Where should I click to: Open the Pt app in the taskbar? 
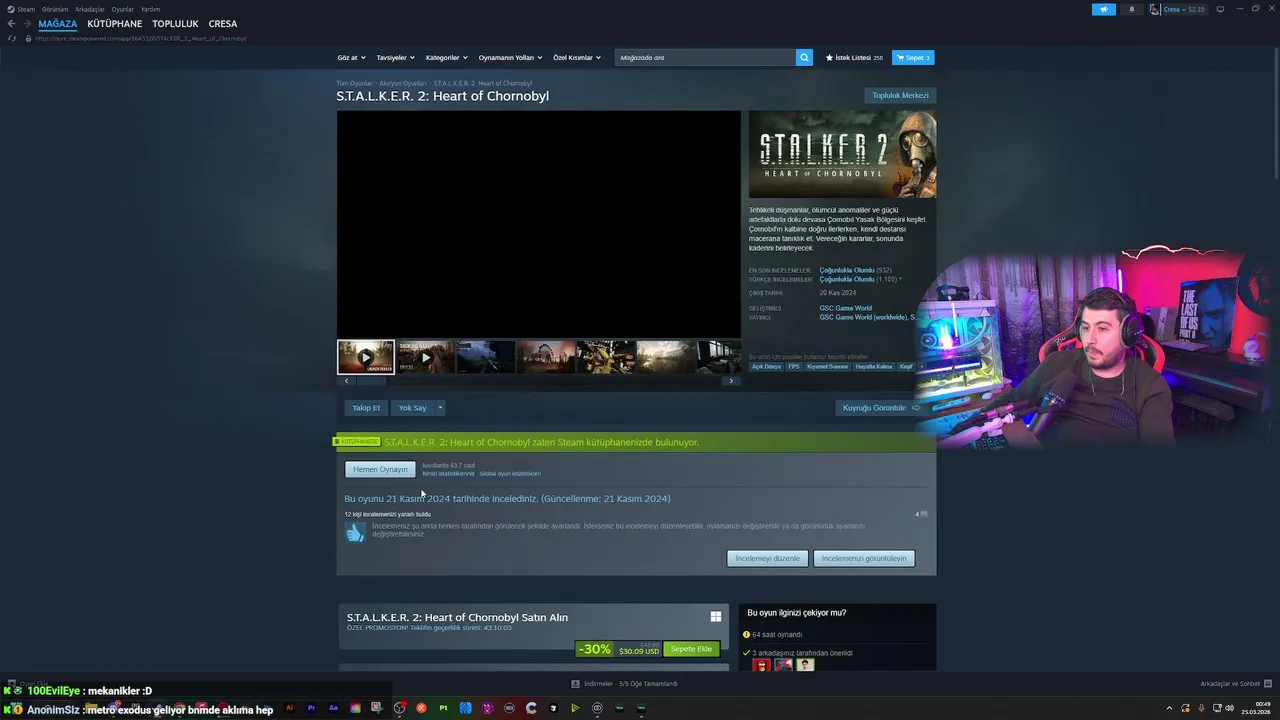[443, 708]
